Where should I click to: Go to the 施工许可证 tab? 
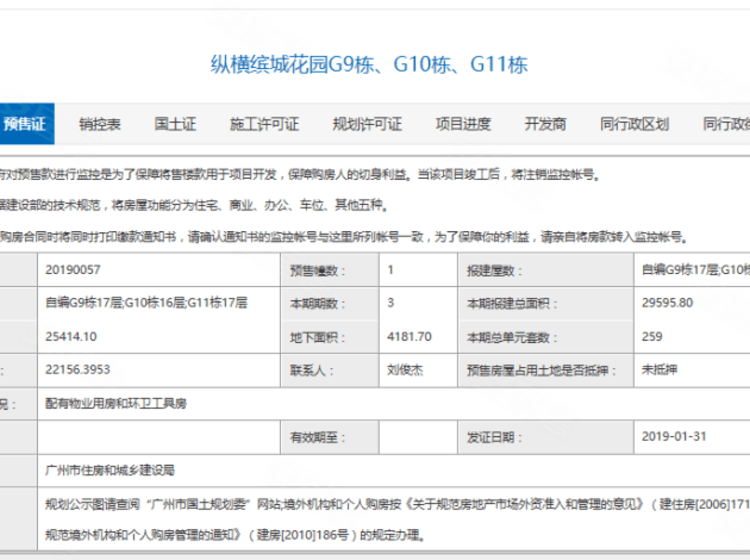(x=264, y=124)
